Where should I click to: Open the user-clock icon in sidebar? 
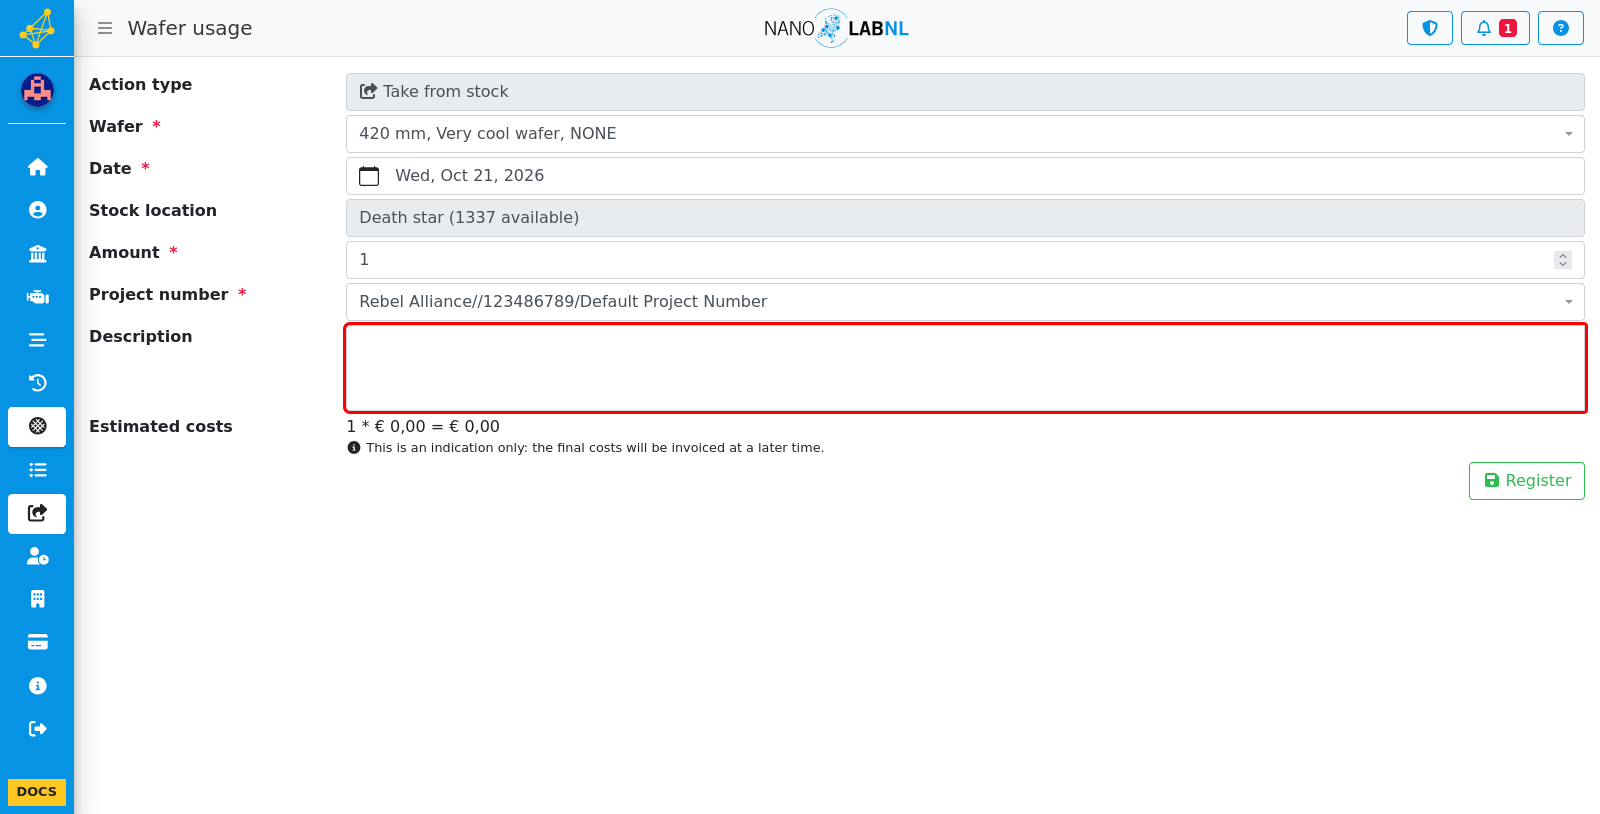[37, 556]
